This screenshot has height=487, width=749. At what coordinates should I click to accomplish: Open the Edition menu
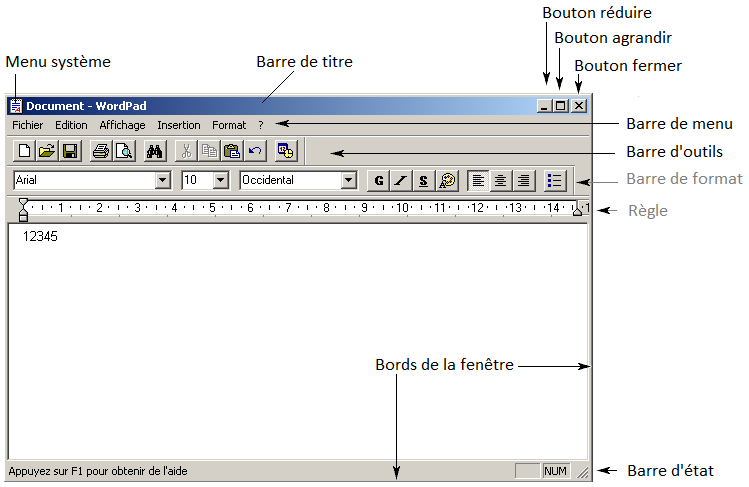click(x=71, y=125)
